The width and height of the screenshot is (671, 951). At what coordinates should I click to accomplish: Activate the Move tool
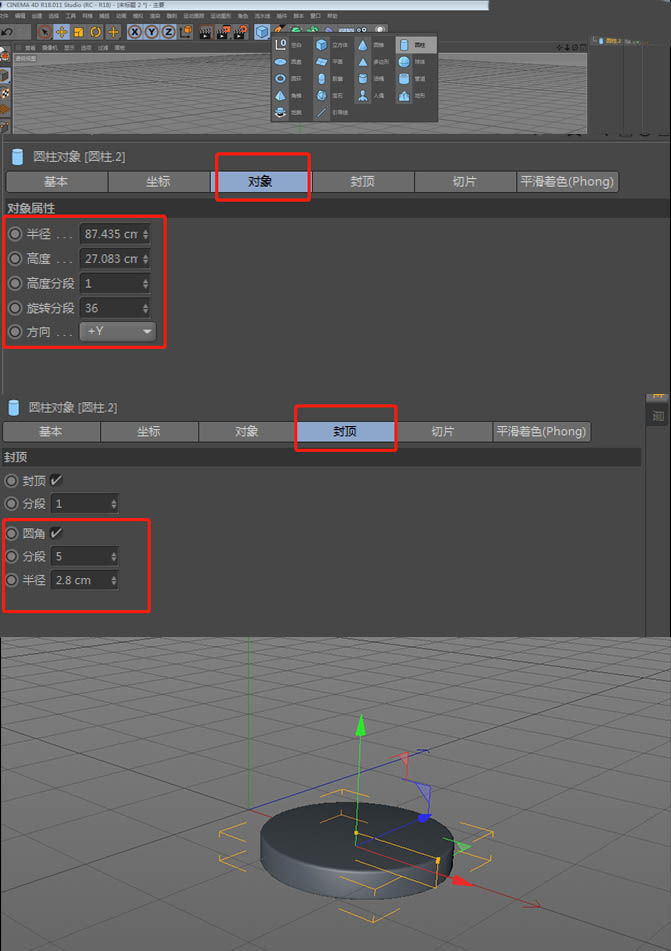61,32
